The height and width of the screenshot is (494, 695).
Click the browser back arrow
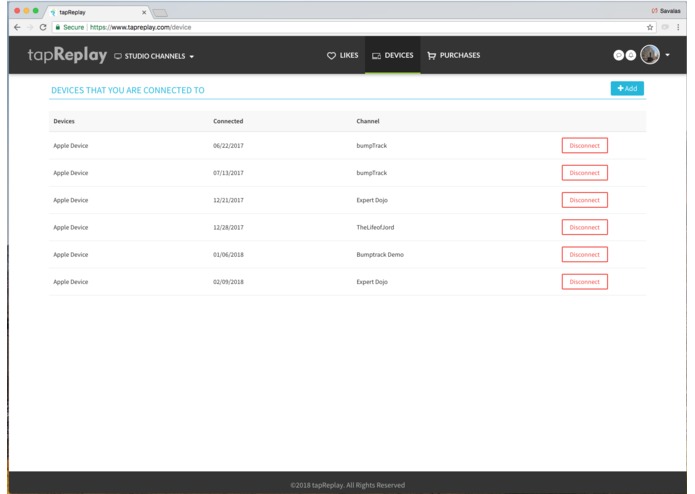(x=17, y=27)
